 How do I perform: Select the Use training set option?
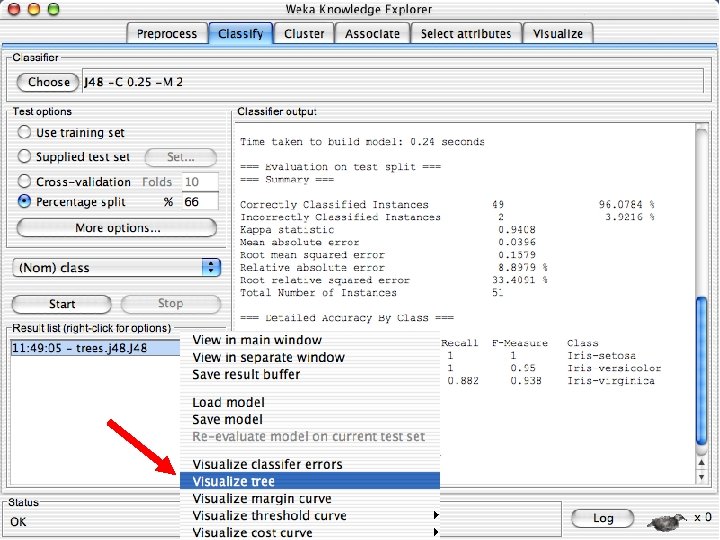(x=71, y=133)
